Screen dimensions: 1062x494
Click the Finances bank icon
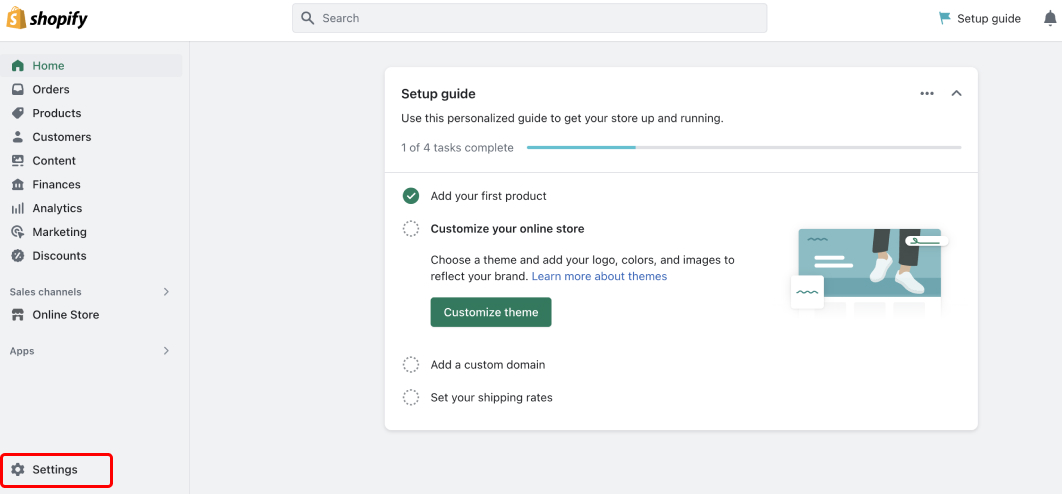pyautogui.click(x=18, y=184)
